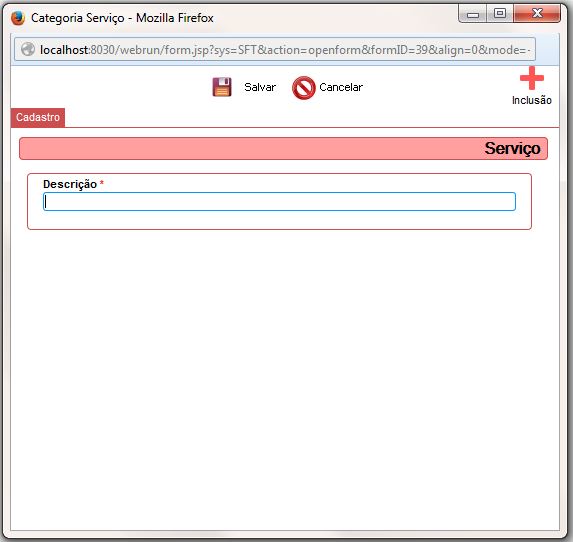This screenshot has width=573, height=542.
Task: Focus the localhost URL address bar
Action: coord(275,49)
